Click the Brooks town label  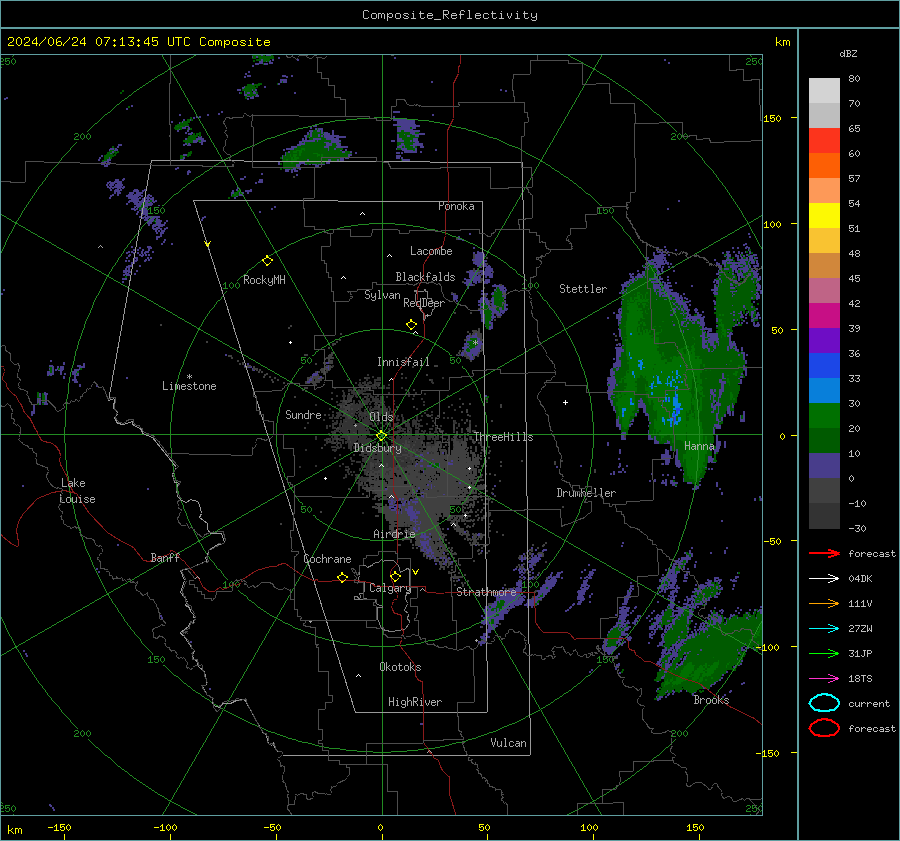711,700
